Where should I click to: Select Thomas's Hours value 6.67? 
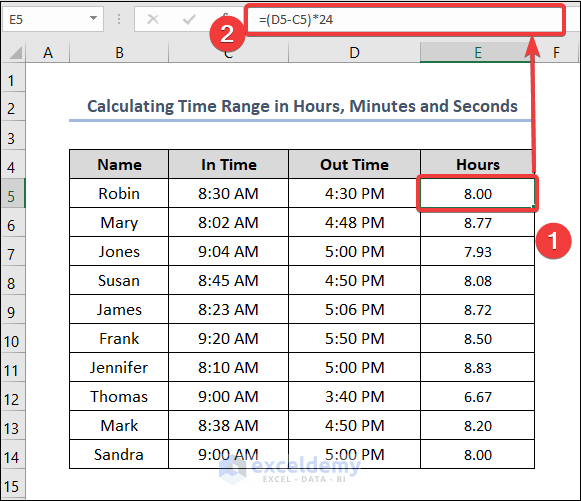477,396
